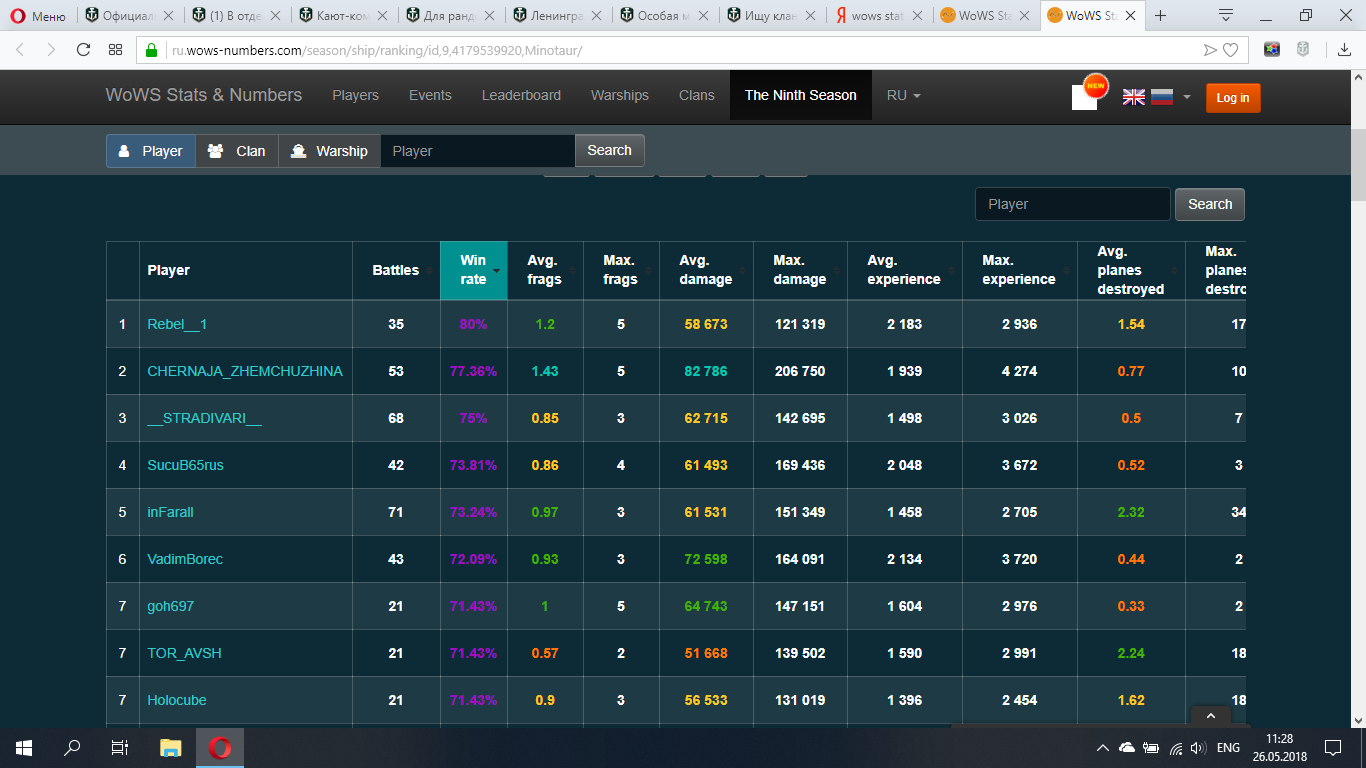Click the orange Log in button
This screenshot has height=768, width=1366.
coord(1233,97)
